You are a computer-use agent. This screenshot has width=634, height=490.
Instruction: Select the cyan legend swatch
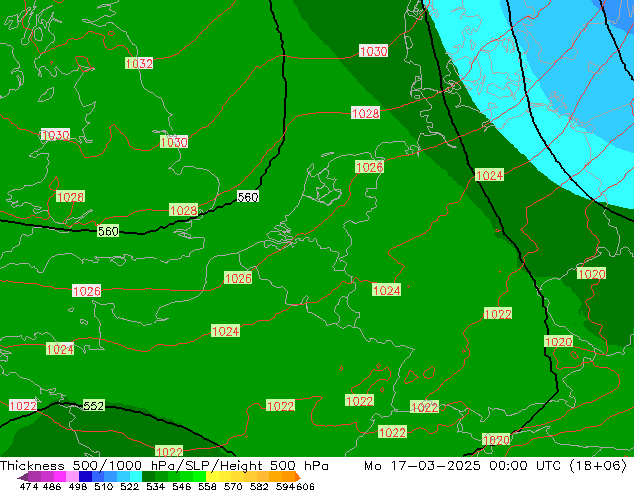136,477
